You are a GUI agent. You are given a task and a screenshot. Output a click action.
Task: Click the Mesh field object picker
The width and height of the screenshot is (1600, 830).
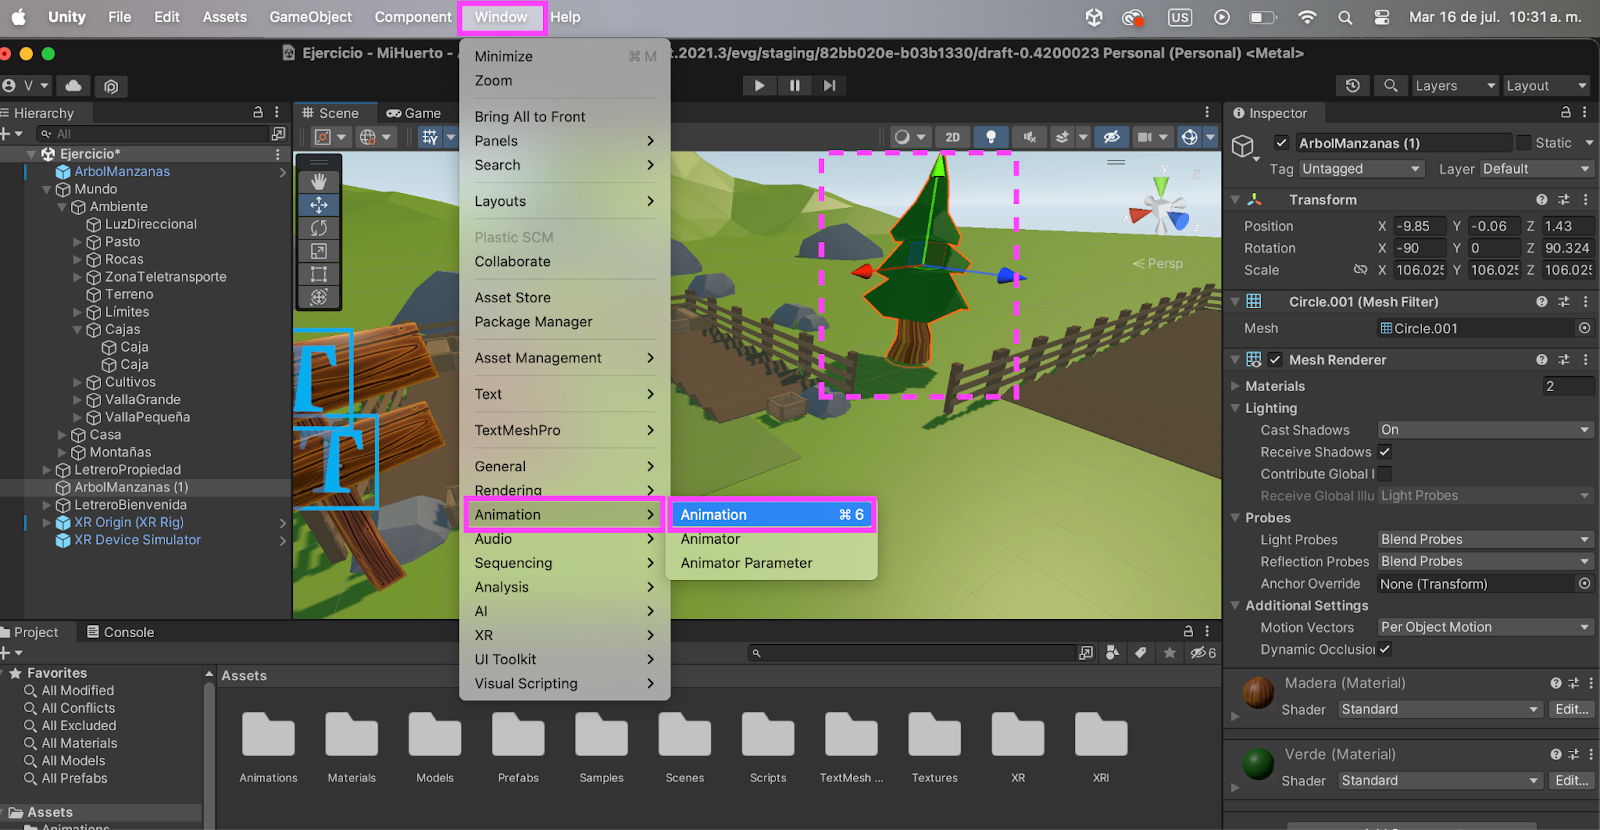(1585, 328)
